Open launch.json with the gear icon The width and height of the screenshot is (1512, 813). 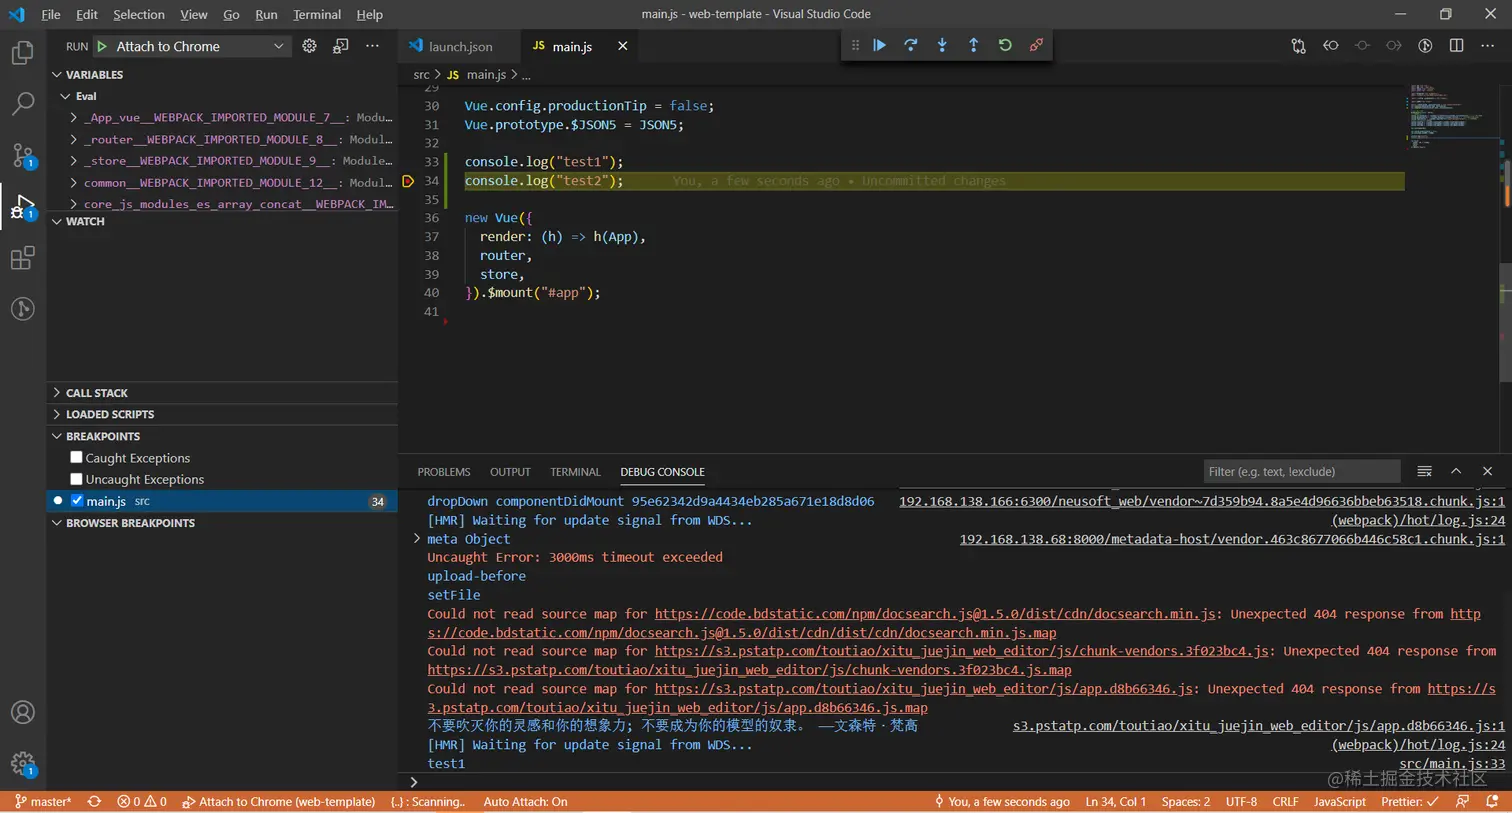click(310, 46)
